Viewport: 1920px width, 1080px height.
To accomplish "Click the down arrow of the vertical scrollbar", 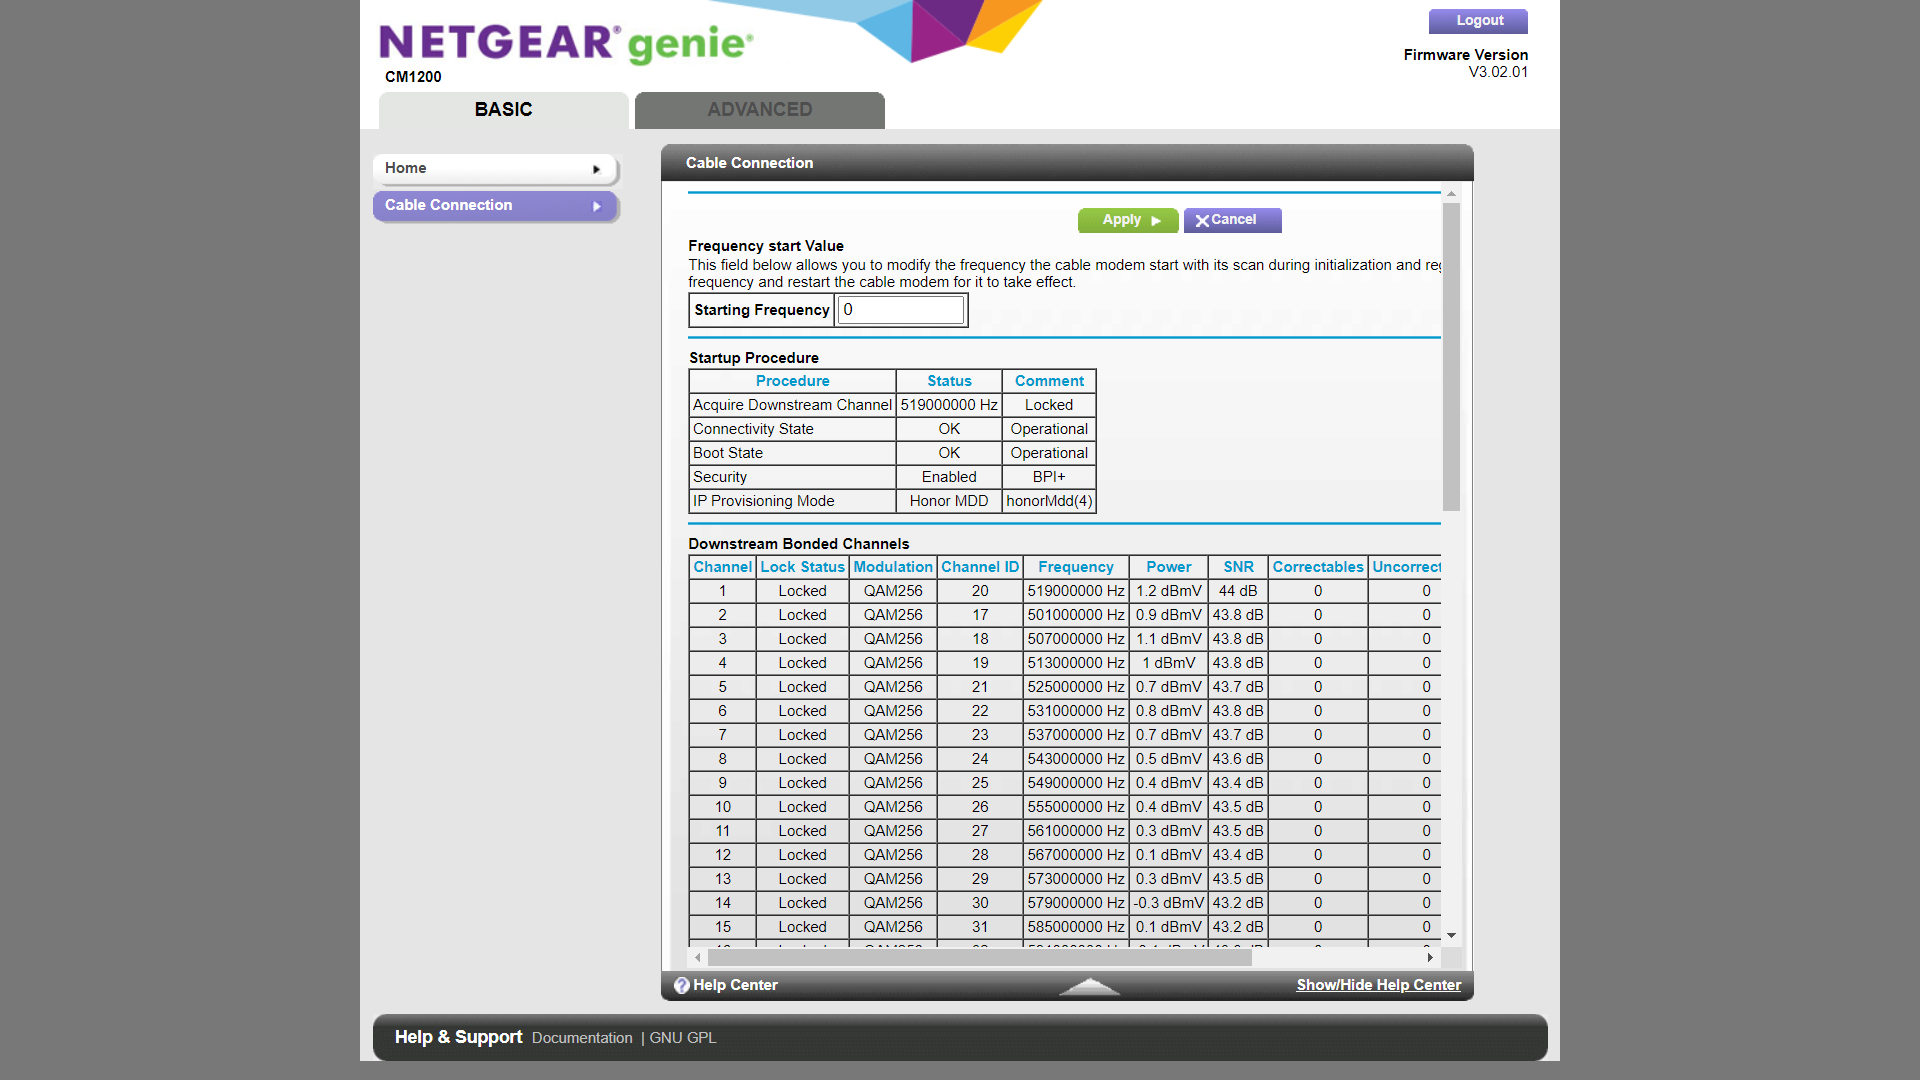I will 1451,933.
